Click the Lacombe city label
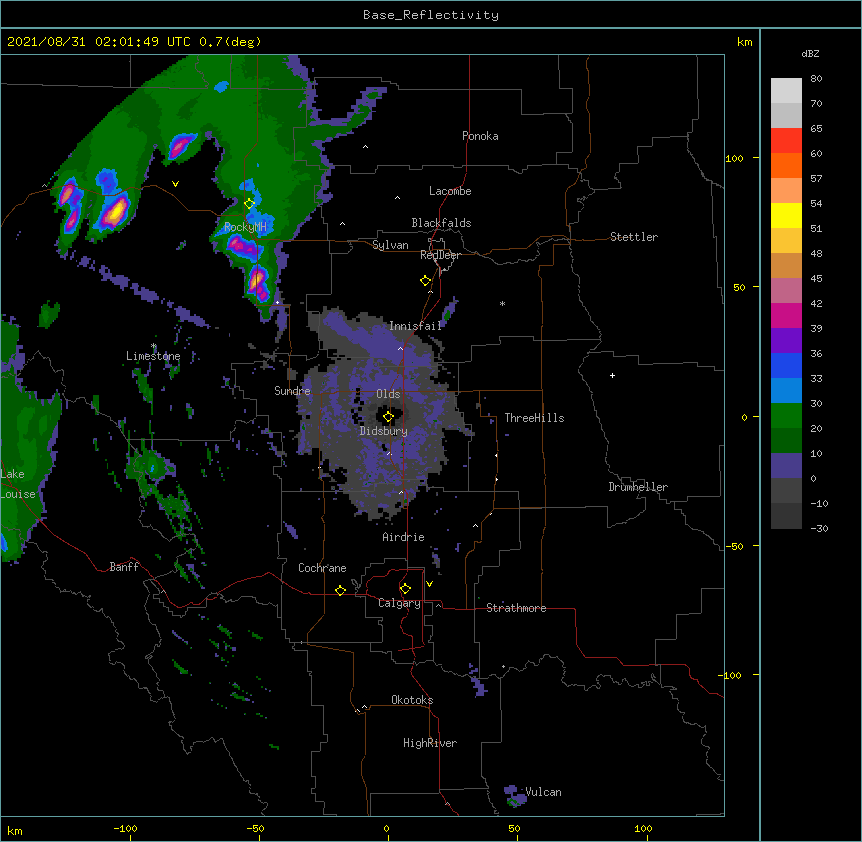The image size is (862, 842). 450,191
